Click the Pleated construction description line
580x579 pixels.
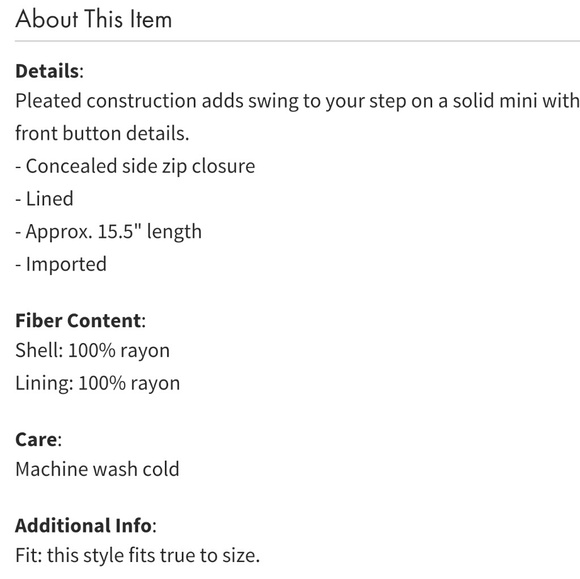(297, 101)
